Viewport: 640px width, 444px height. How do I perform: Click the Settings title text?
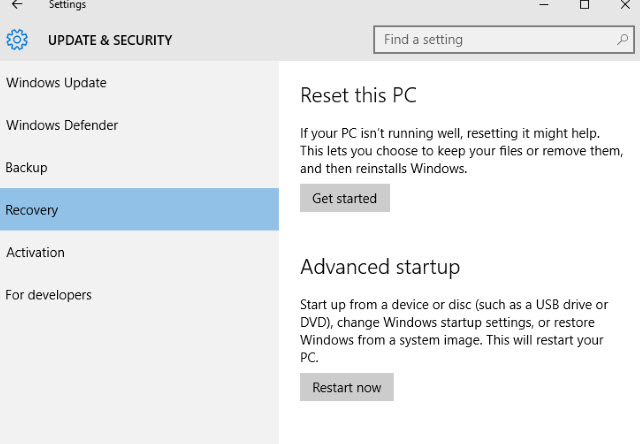[67, 4]
